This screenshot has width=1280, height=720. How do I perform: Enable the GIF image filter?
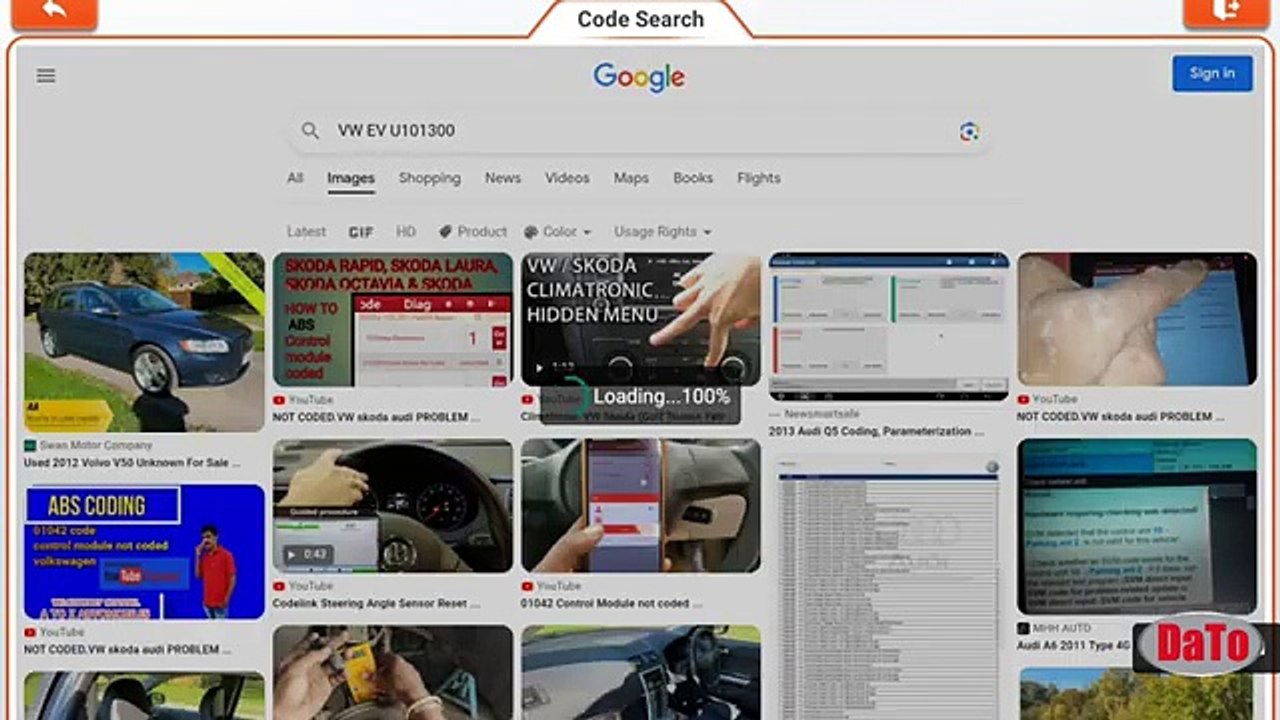click(361, 232)
